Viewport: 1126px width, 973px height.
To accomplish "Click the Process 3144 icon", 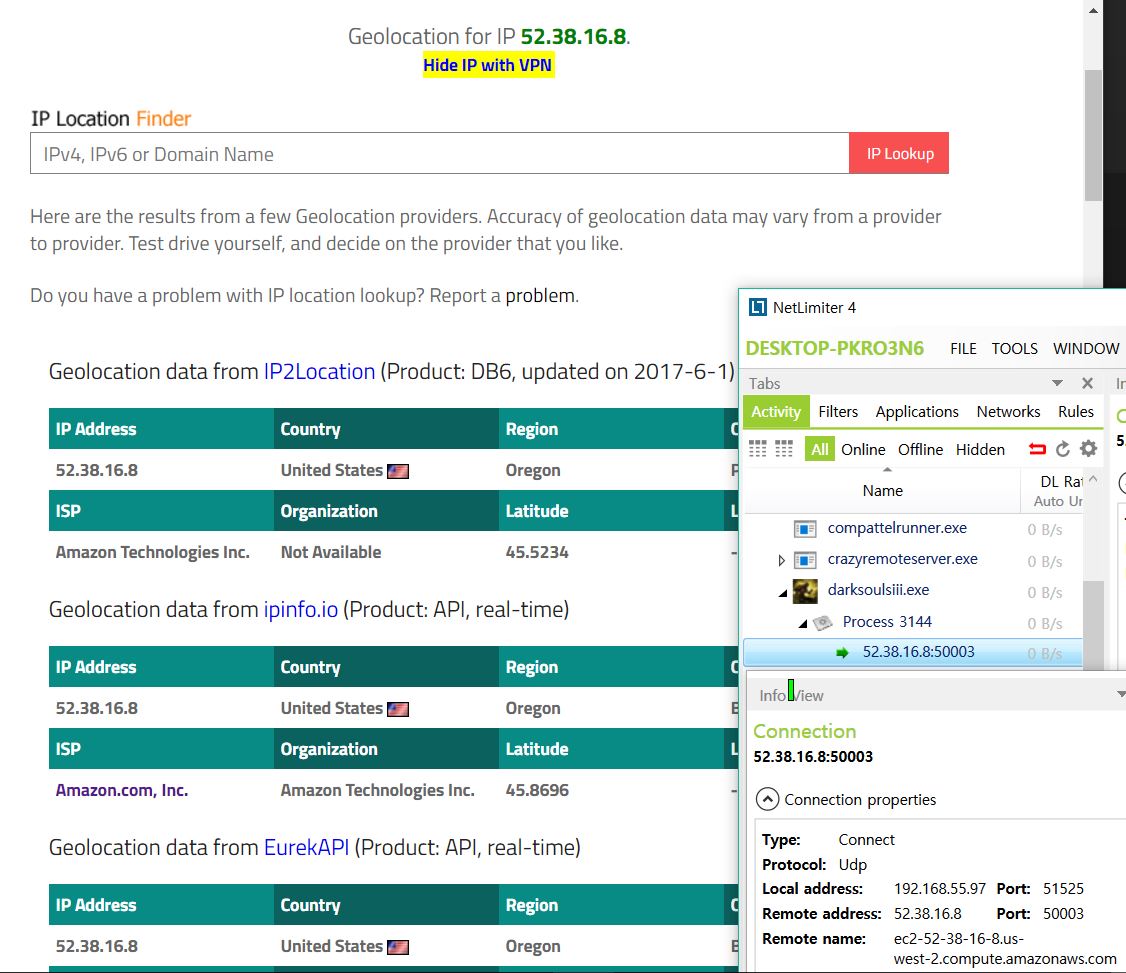I will point(822,622).
